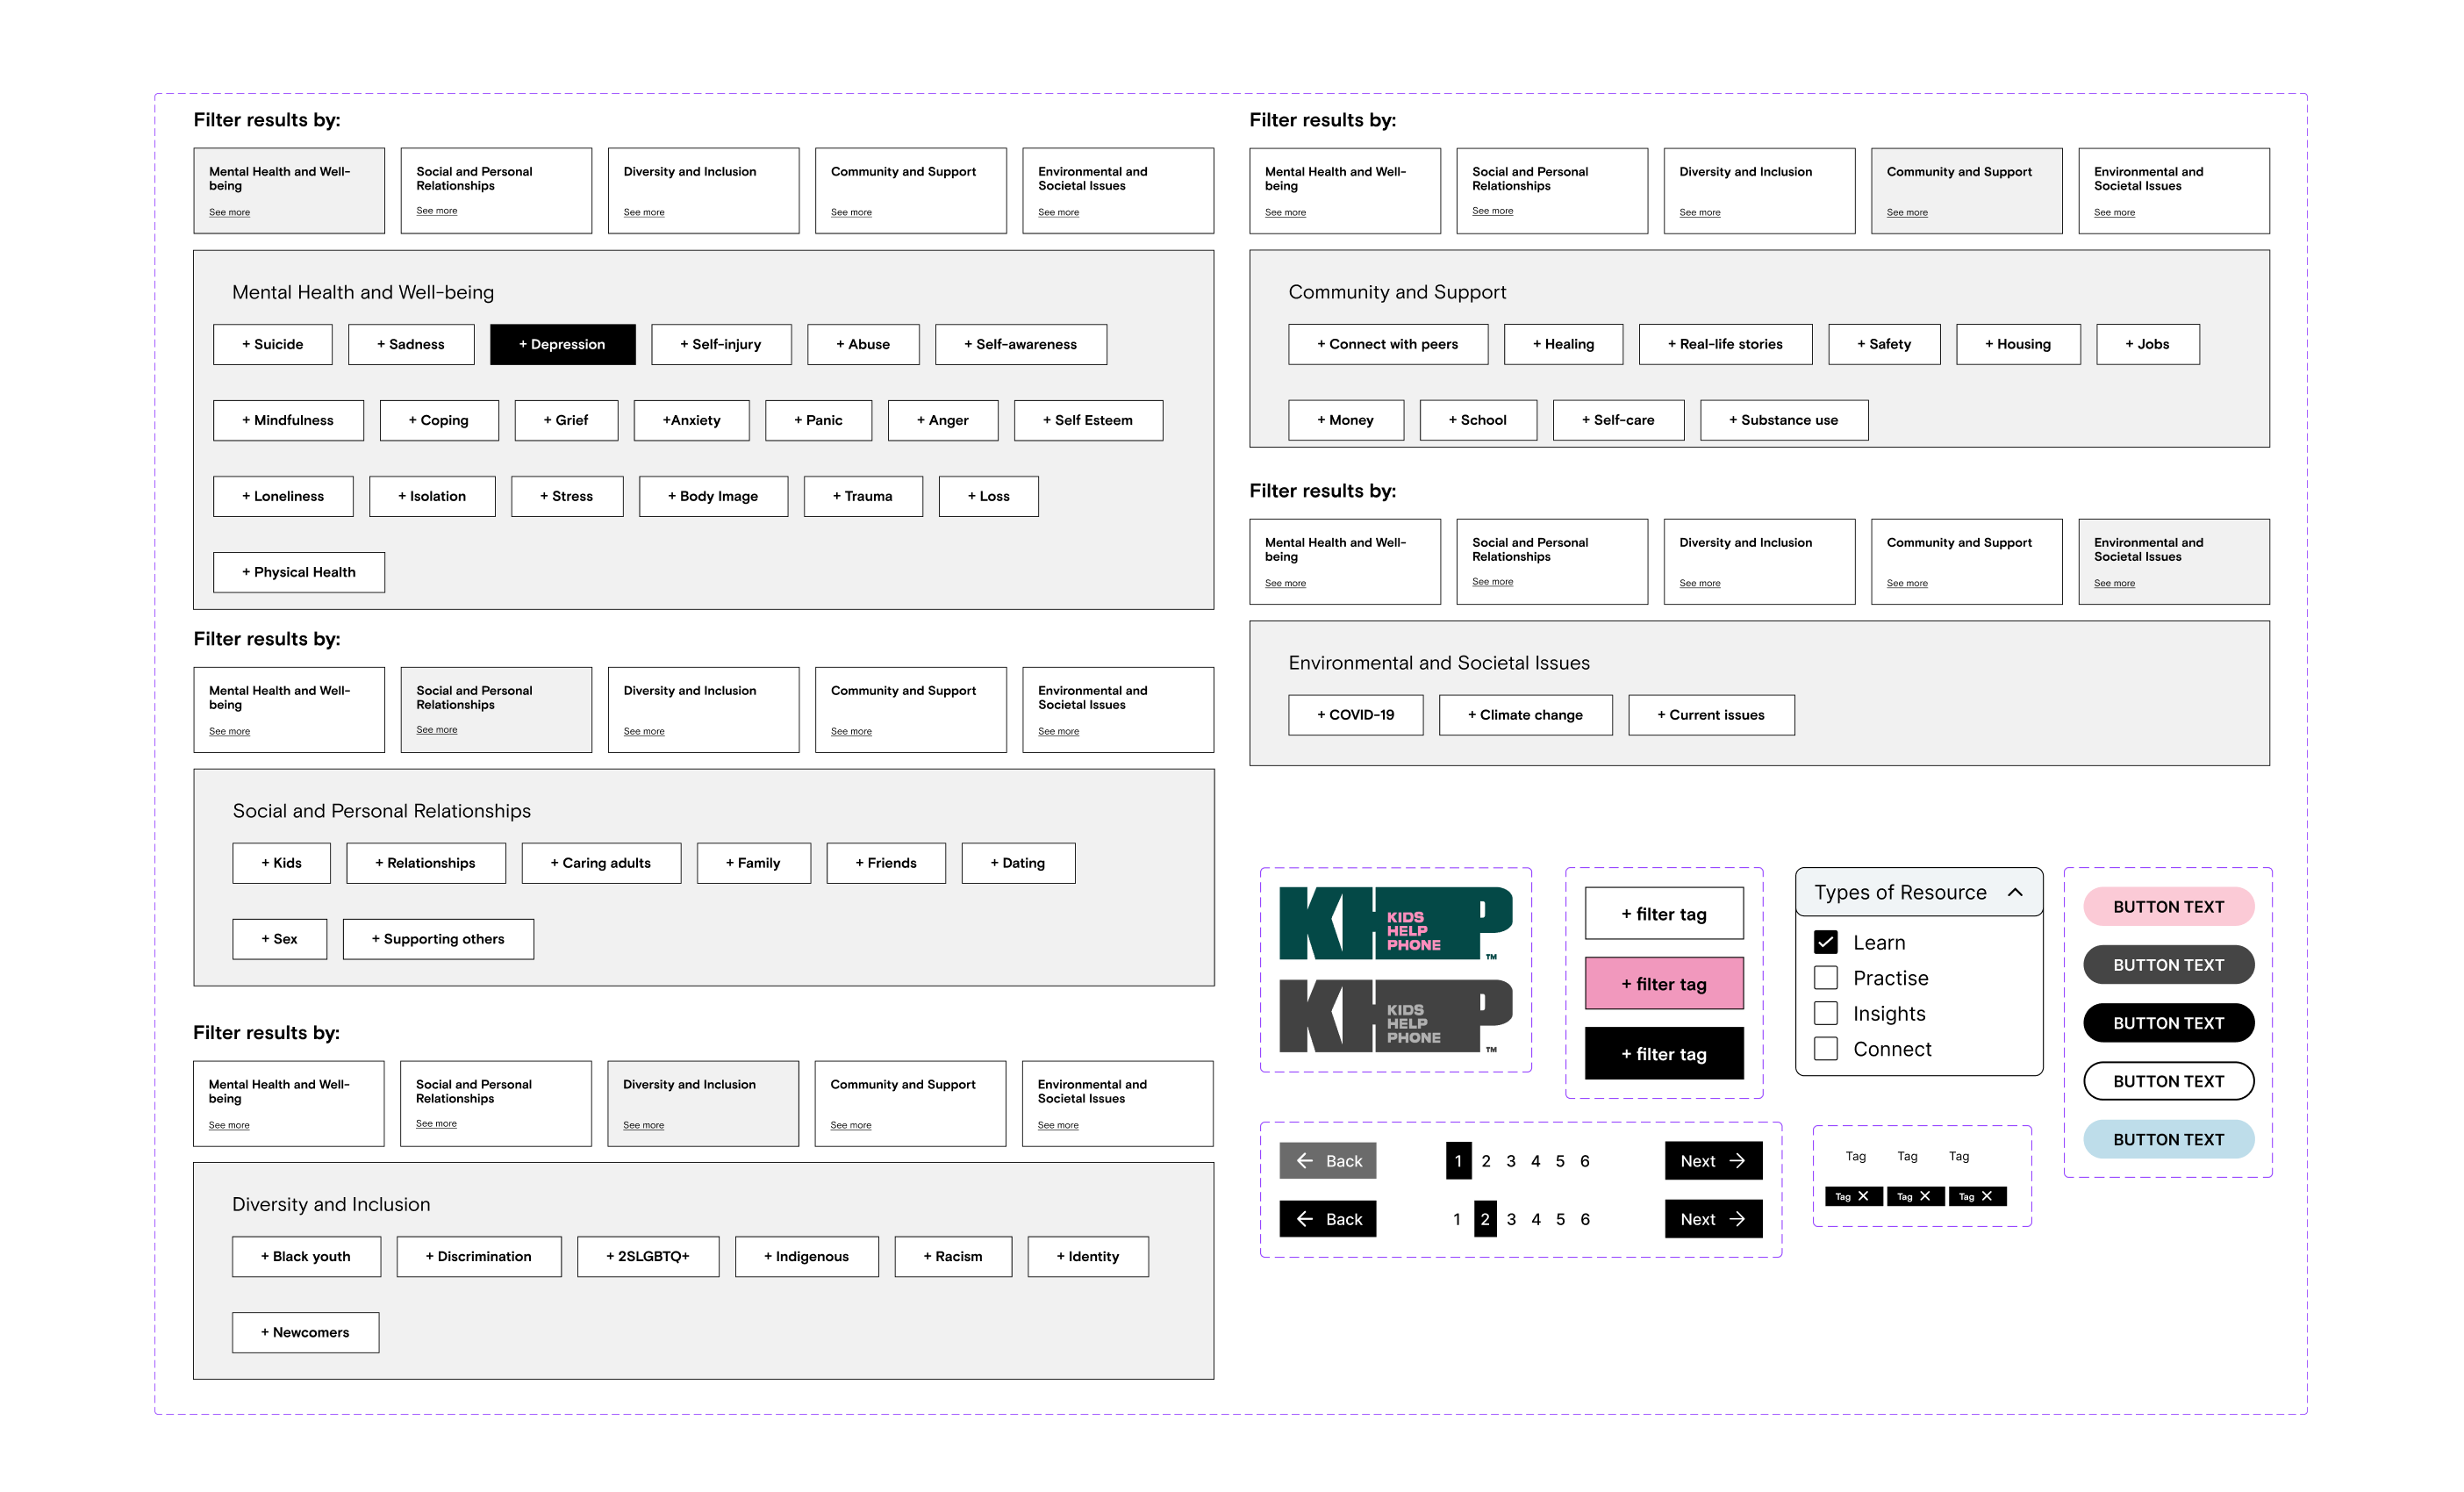
Task: Open the gray-highlighted Mental Health and Well-being card
Action: click(x=289, y=191)
